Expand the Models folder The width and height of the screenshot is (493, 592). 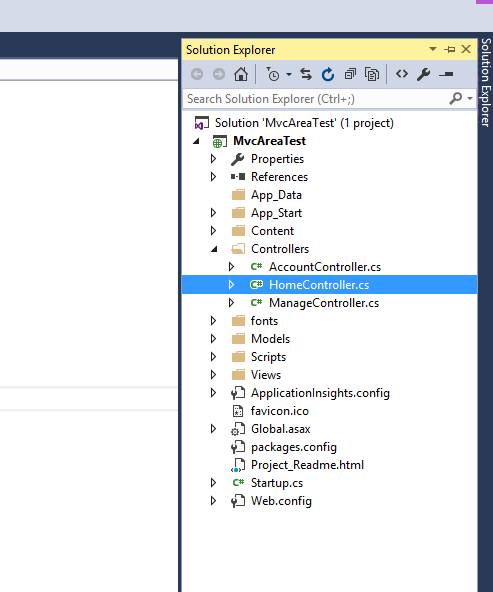tap(213, 339)
